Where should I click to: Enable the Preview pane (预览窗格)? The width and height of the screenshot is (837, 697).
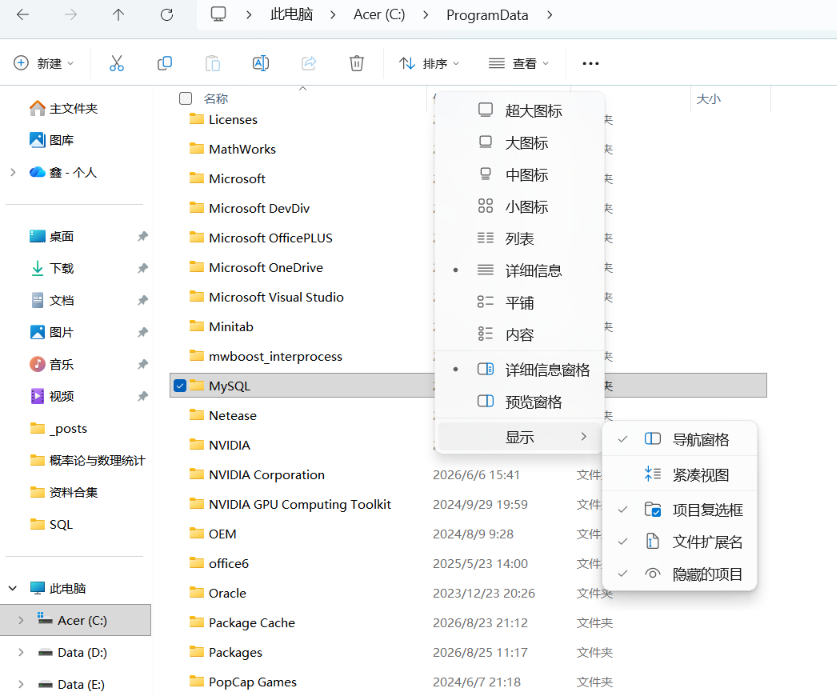coord(519,402)
